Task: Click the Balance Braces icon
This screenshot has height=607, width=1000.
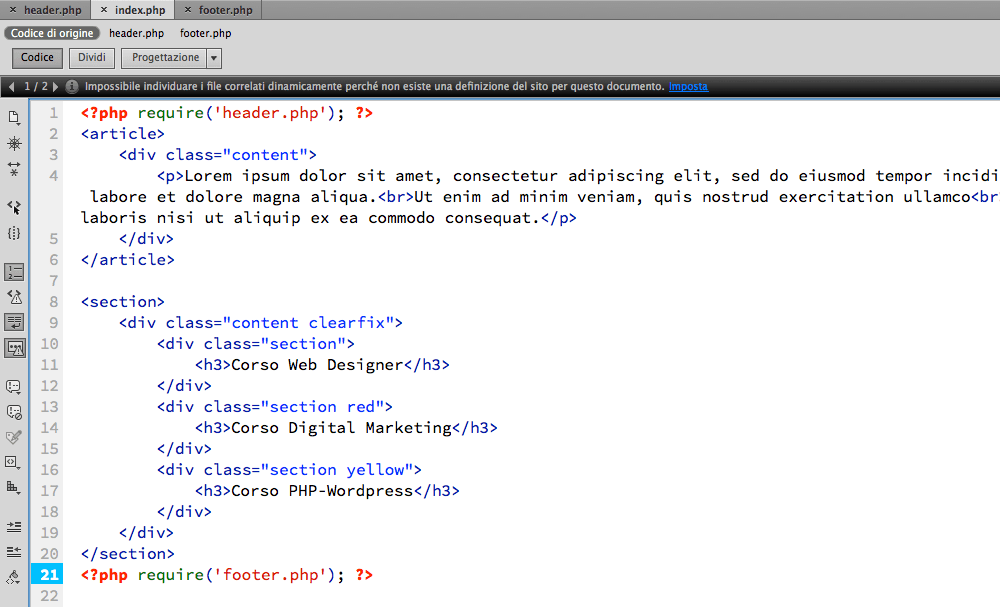Action: (14, 233)
